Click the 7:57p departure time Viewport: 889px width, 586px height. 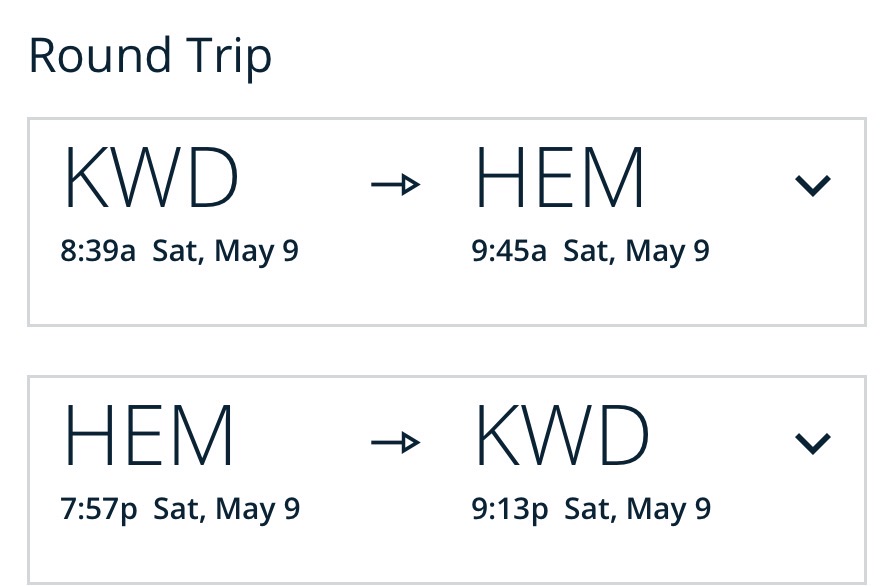tap(98, 509)
